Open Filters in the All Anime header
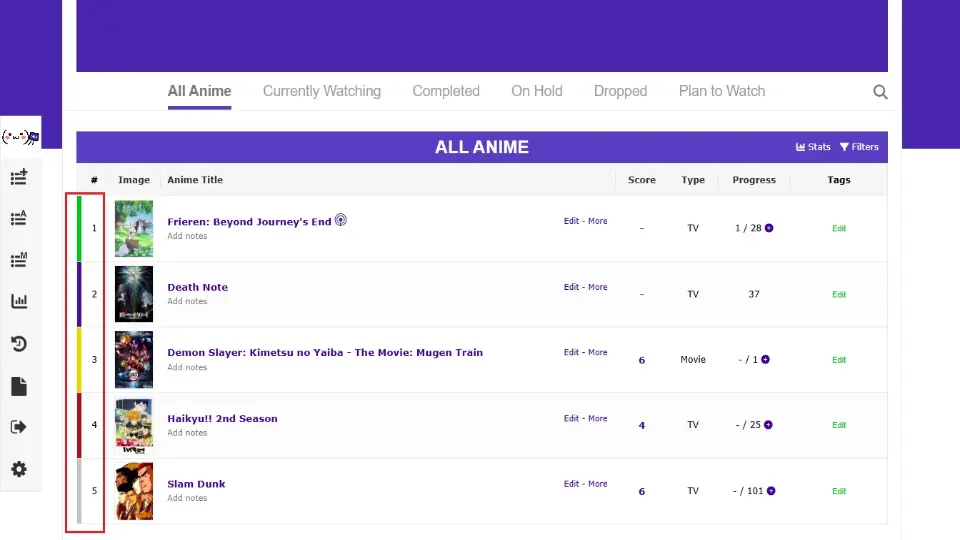 859,147
